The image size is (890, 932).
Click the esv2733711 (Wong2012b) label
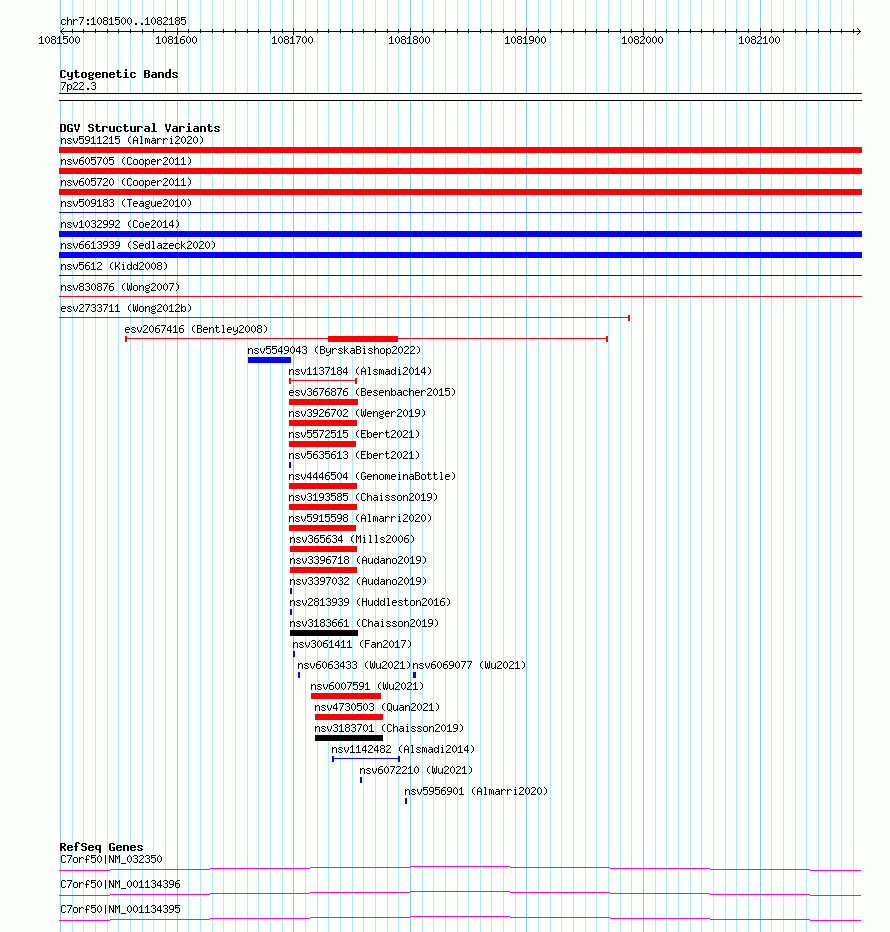tap(126, 308)
